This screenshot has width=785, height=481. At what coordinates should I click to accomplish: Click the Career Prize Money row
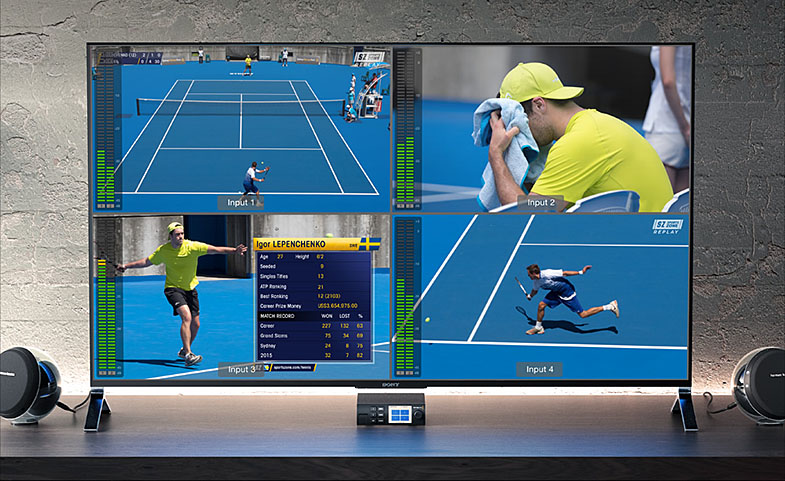pos(314,306)
